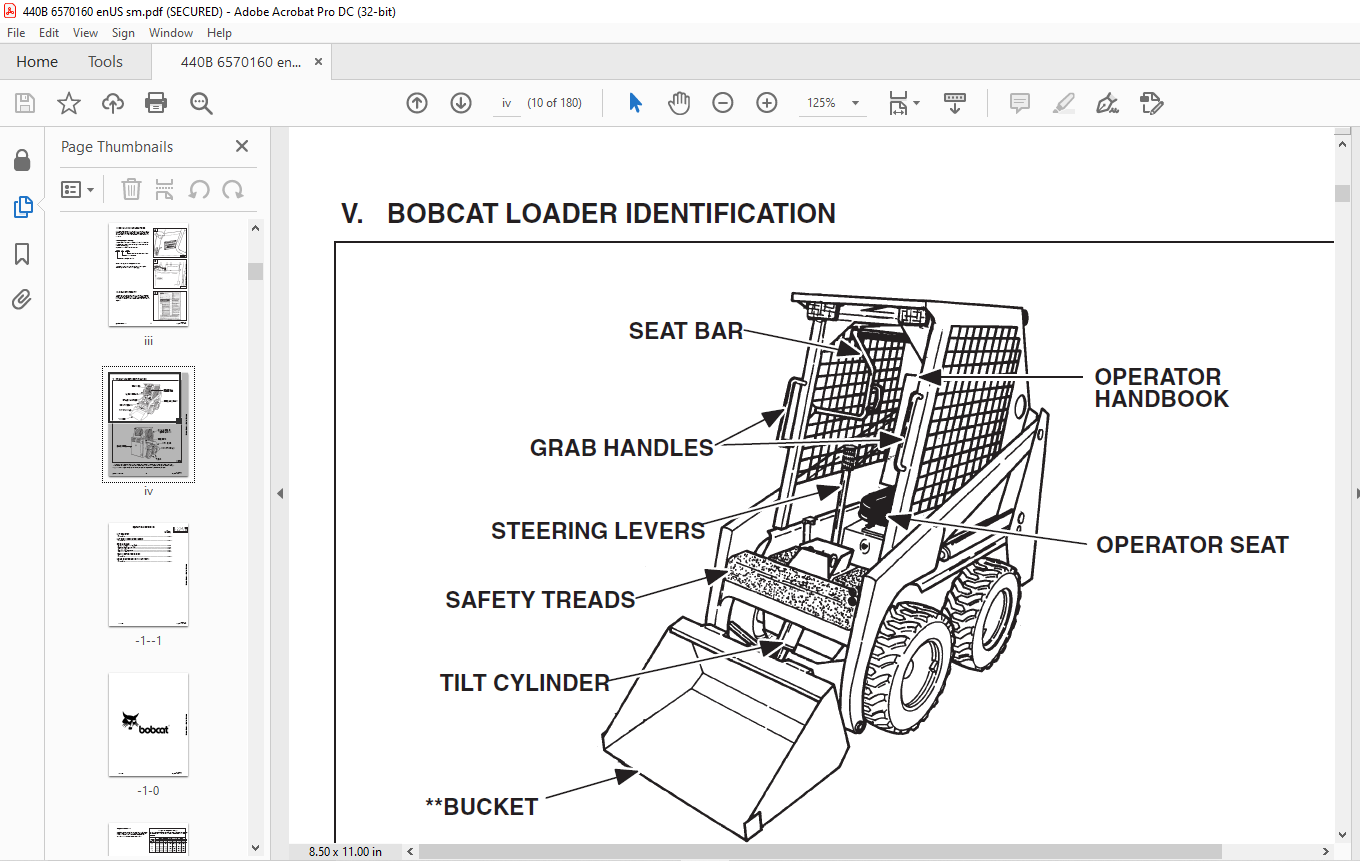Screen dimensions: 1360x861
Task: Add a comment with the sticky note icon
Action: tap(1020, 103)
